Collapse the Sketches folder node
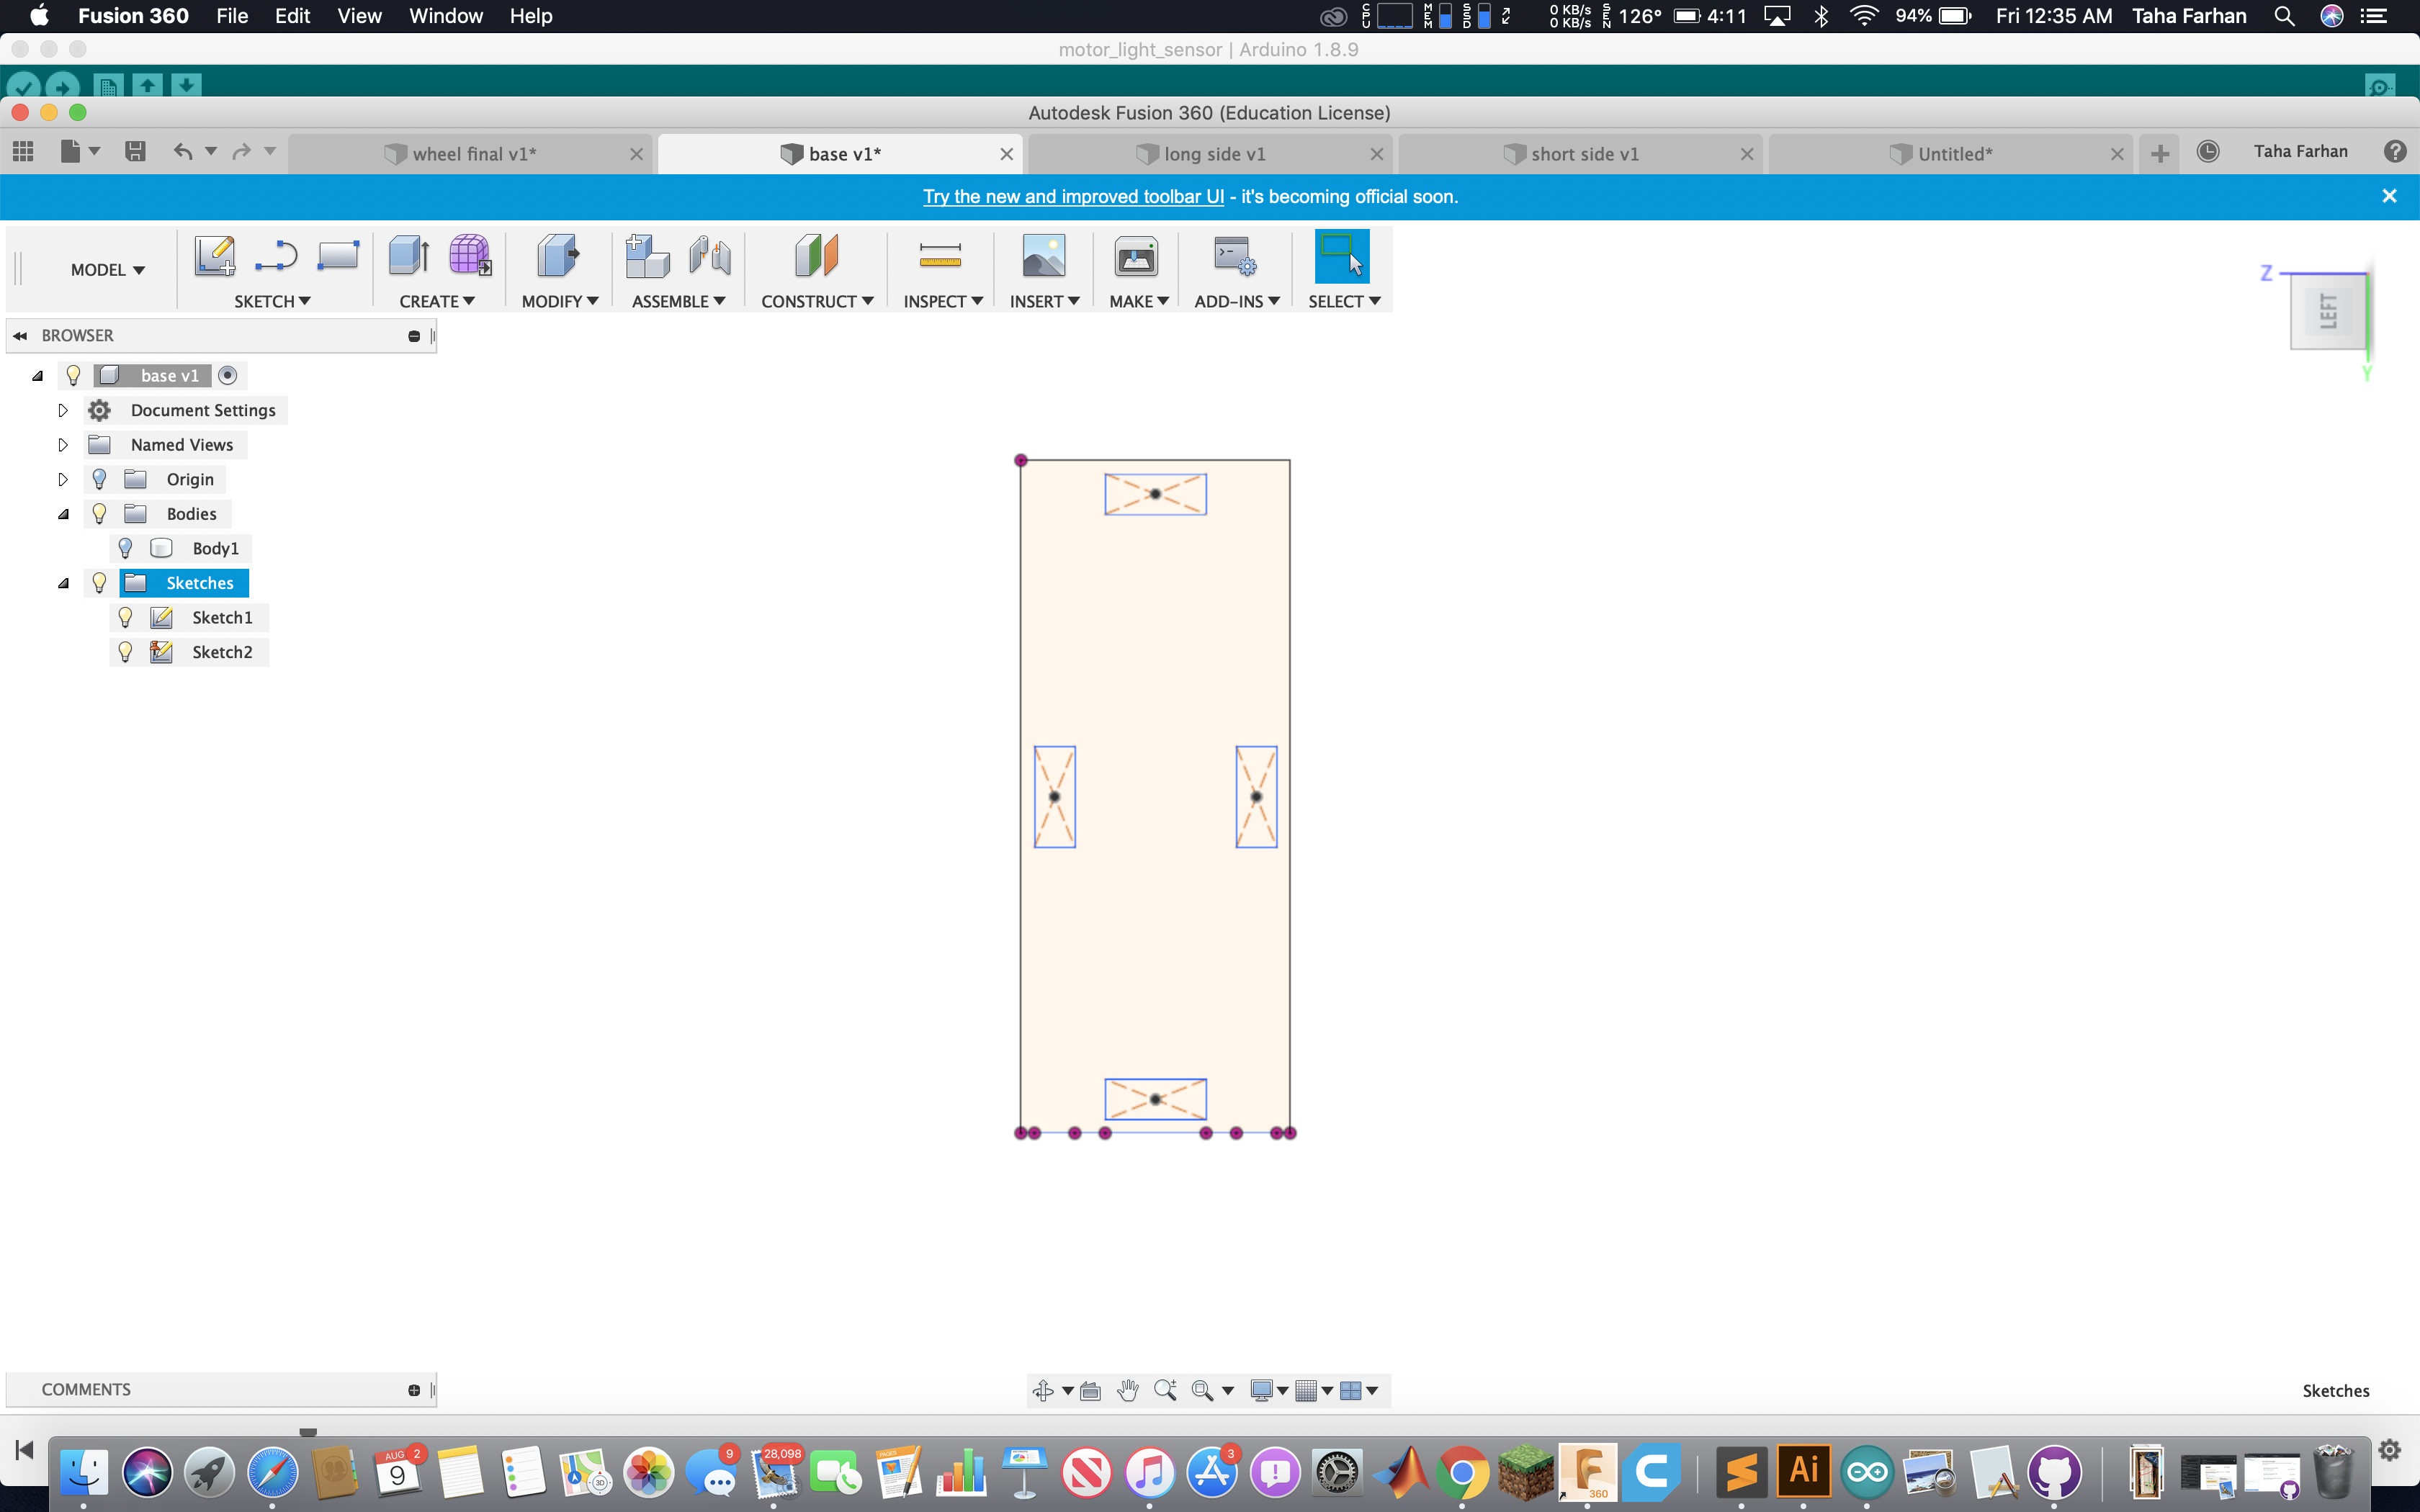 point(63,583)
